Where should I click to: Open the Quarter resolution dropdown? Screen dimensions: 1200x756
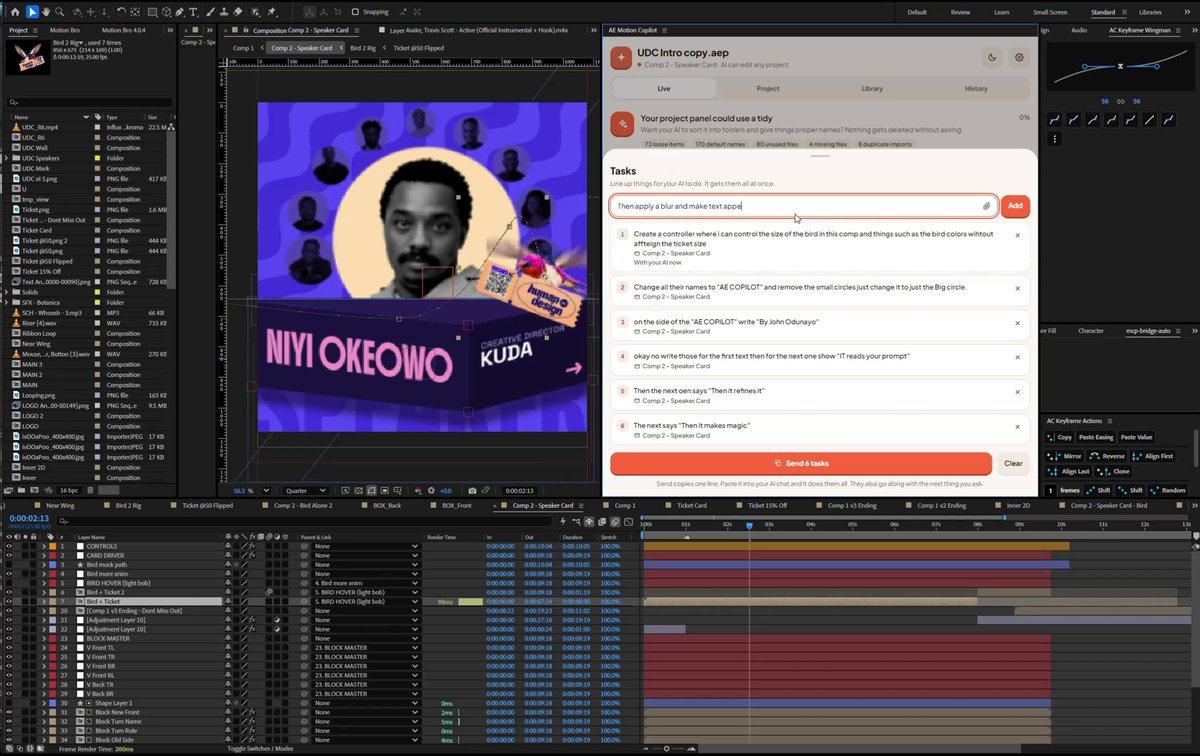click(x=305, y=491)
